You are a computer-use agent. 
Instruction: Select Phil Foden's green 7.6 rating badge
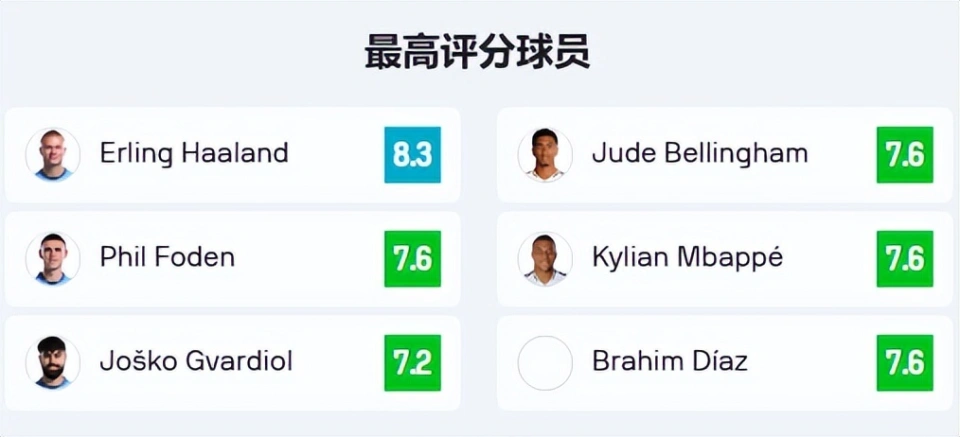pyautogui.click(x=413, y=259)
